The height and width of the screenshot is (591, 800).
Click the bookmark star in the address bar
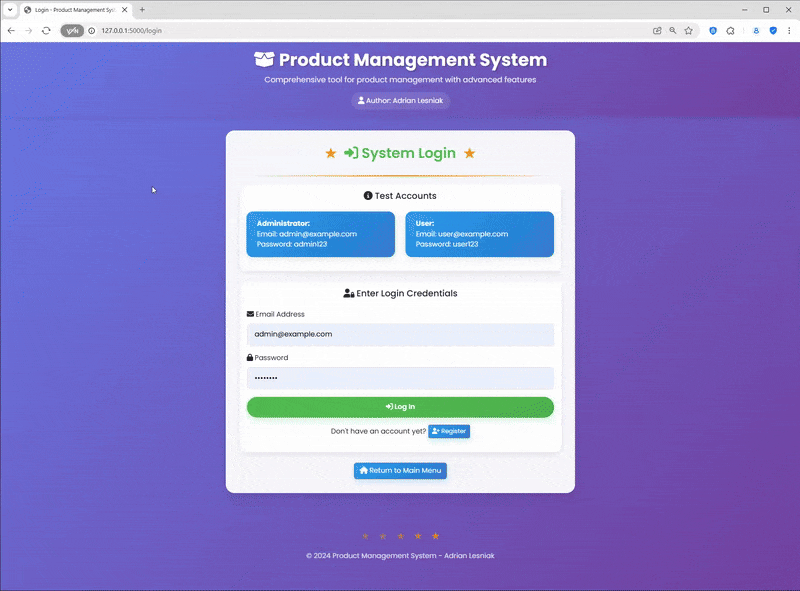(688, 30)
